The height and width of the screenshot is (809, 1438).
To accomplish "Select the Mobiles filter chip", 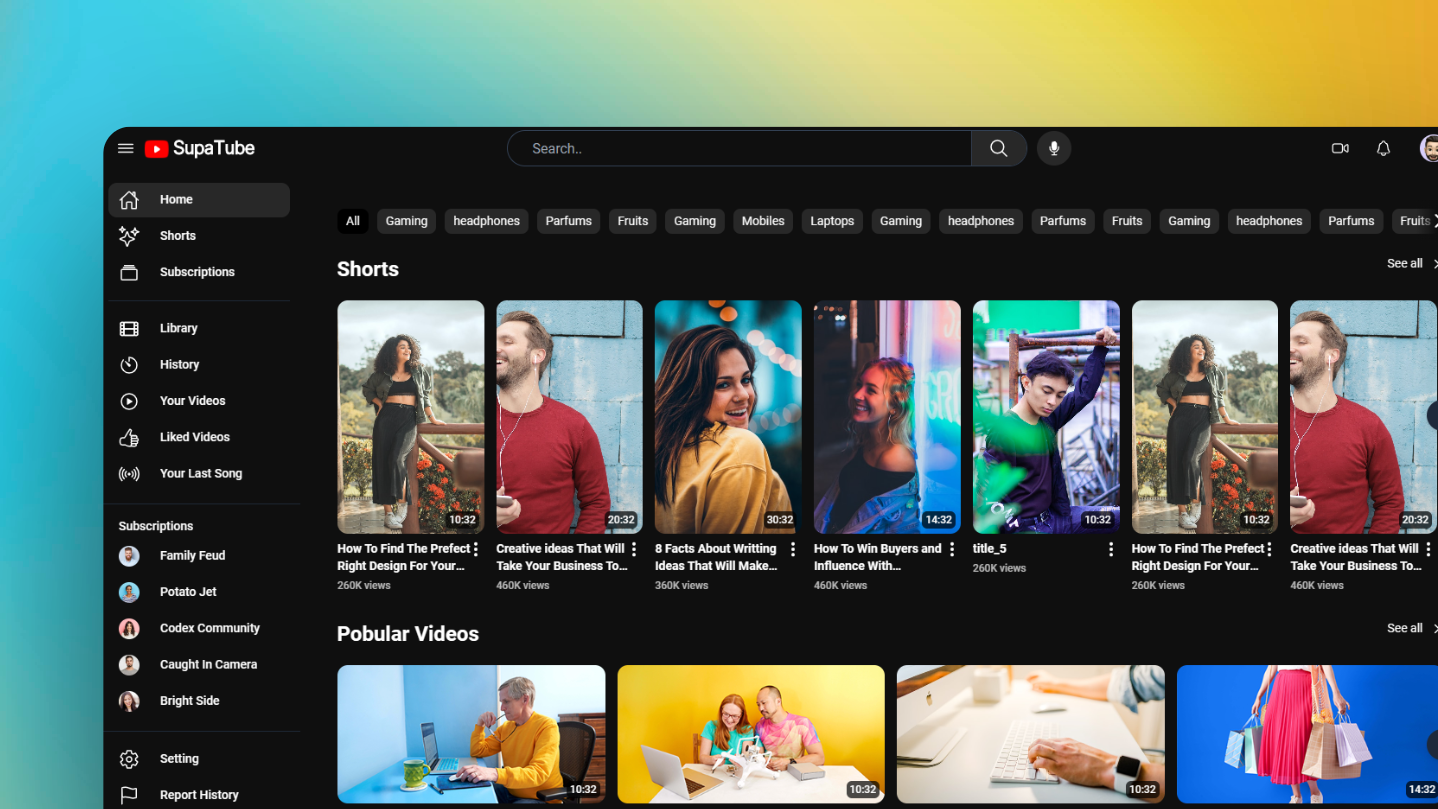I will tap(762, 221).
